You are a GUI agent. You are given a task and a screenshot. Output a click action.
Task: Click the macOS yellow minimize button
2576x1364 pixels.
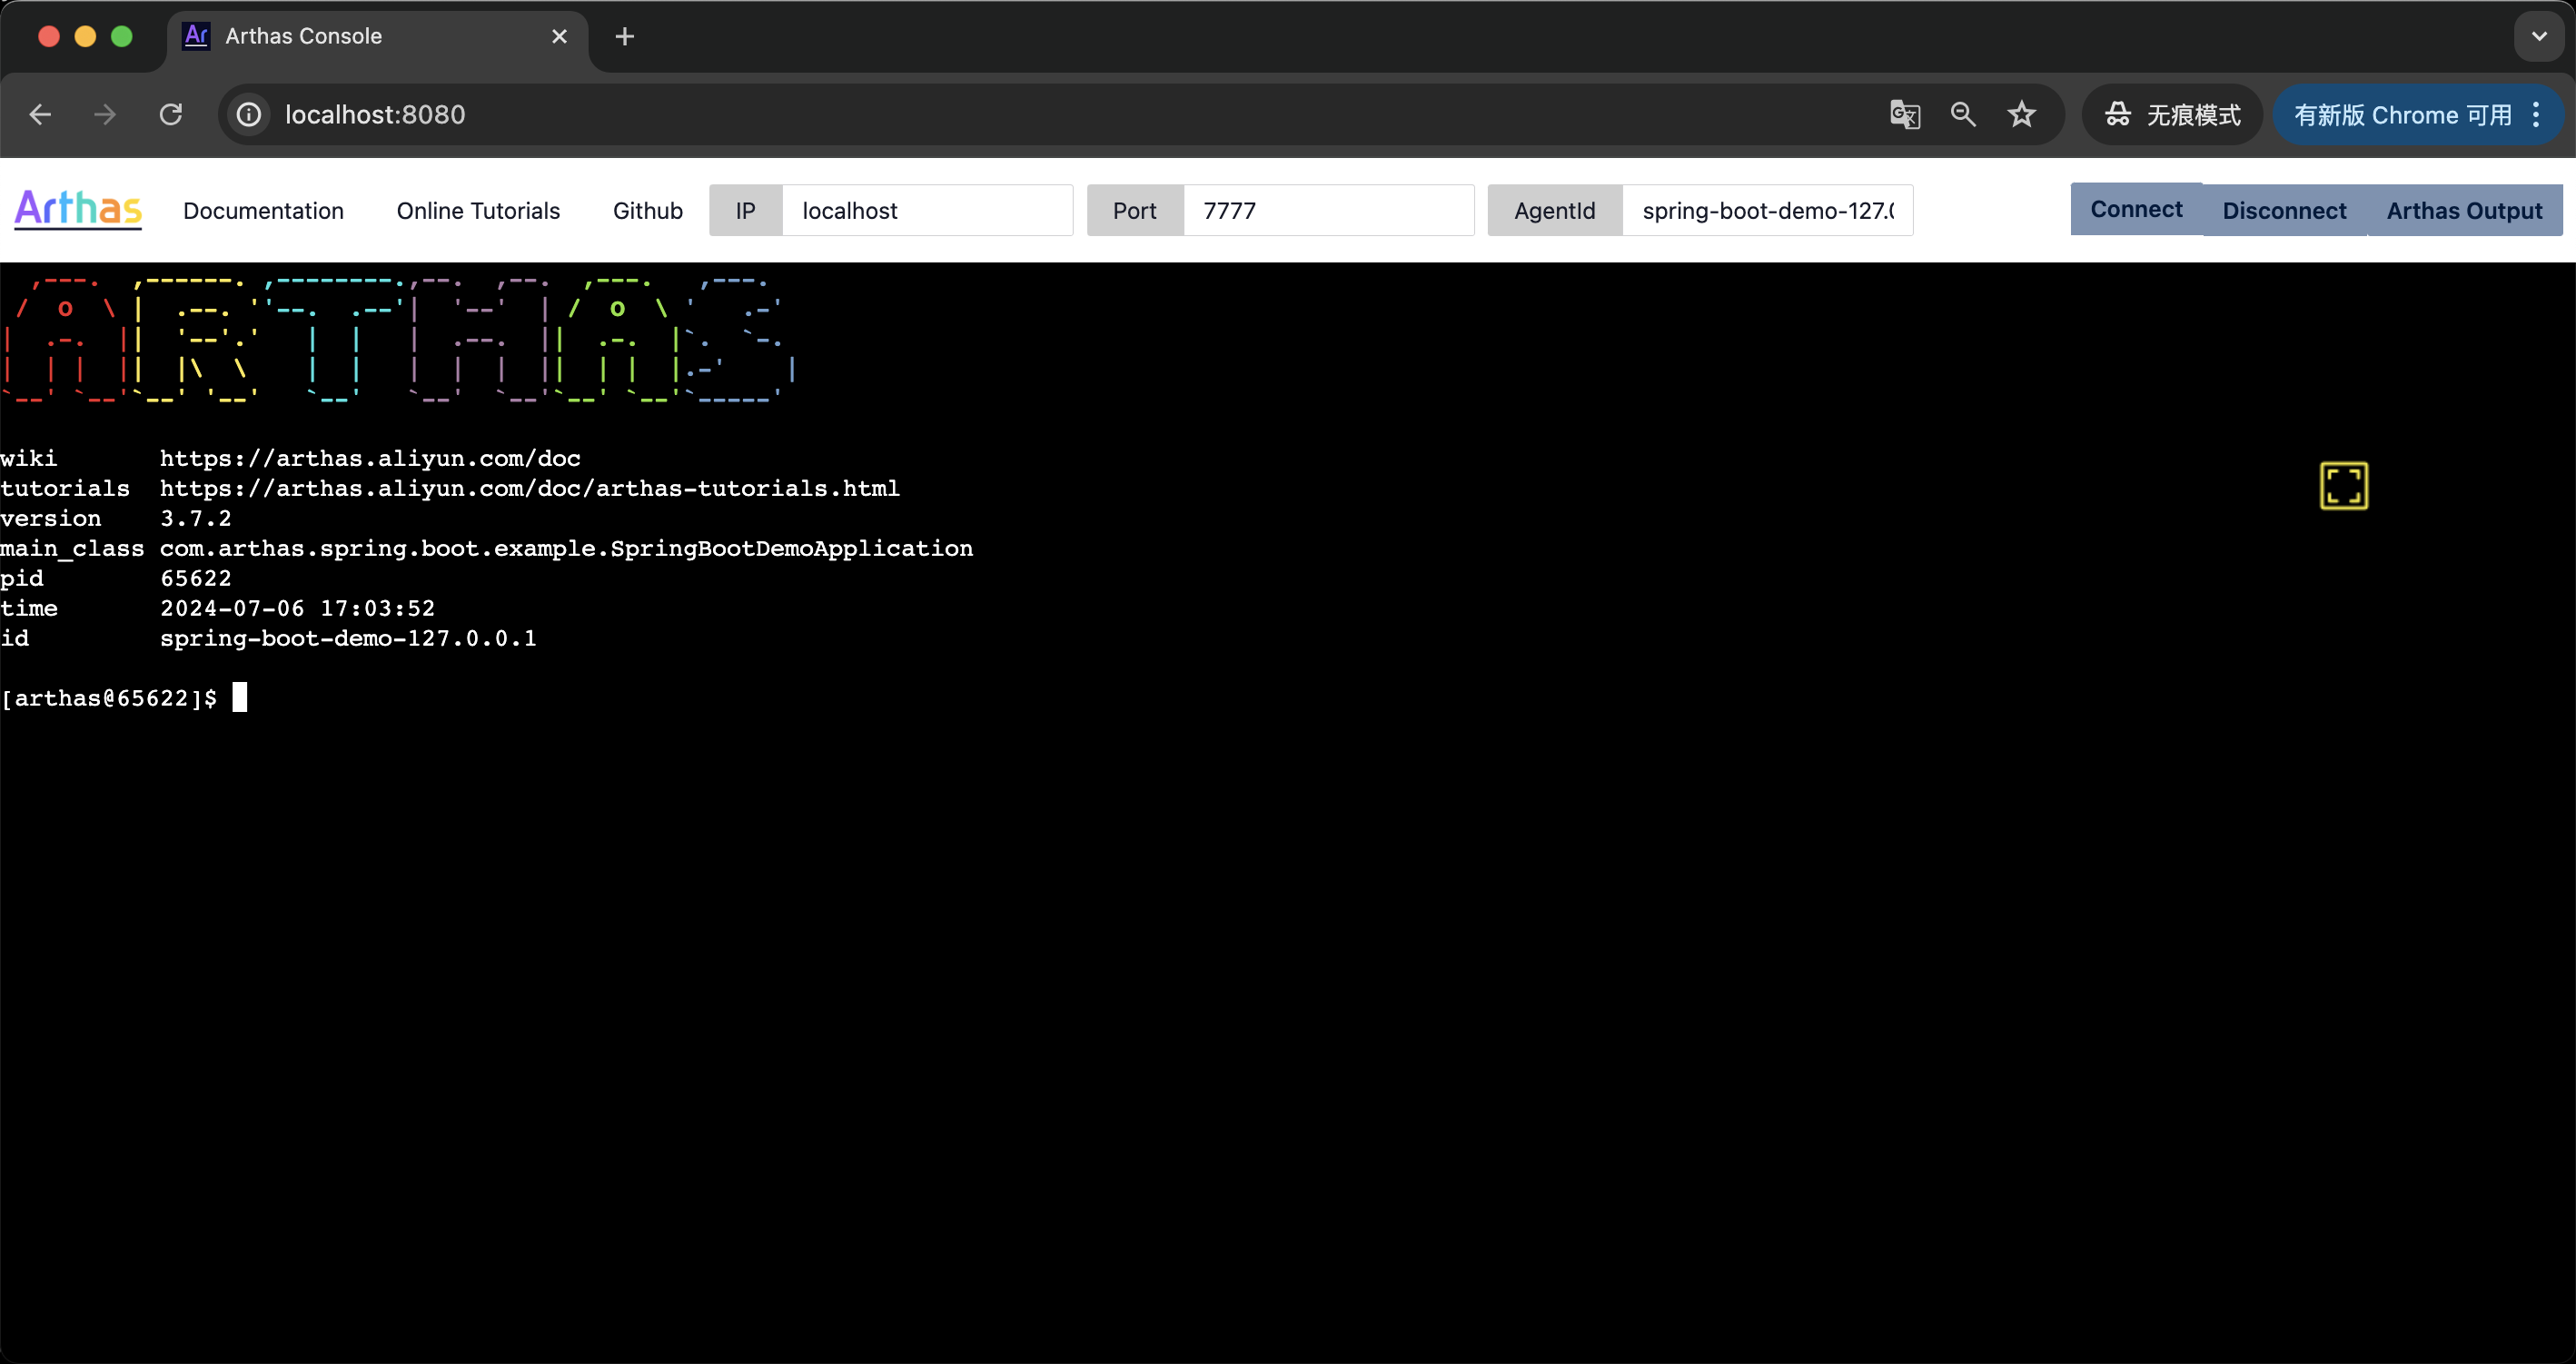pos(85,37)
